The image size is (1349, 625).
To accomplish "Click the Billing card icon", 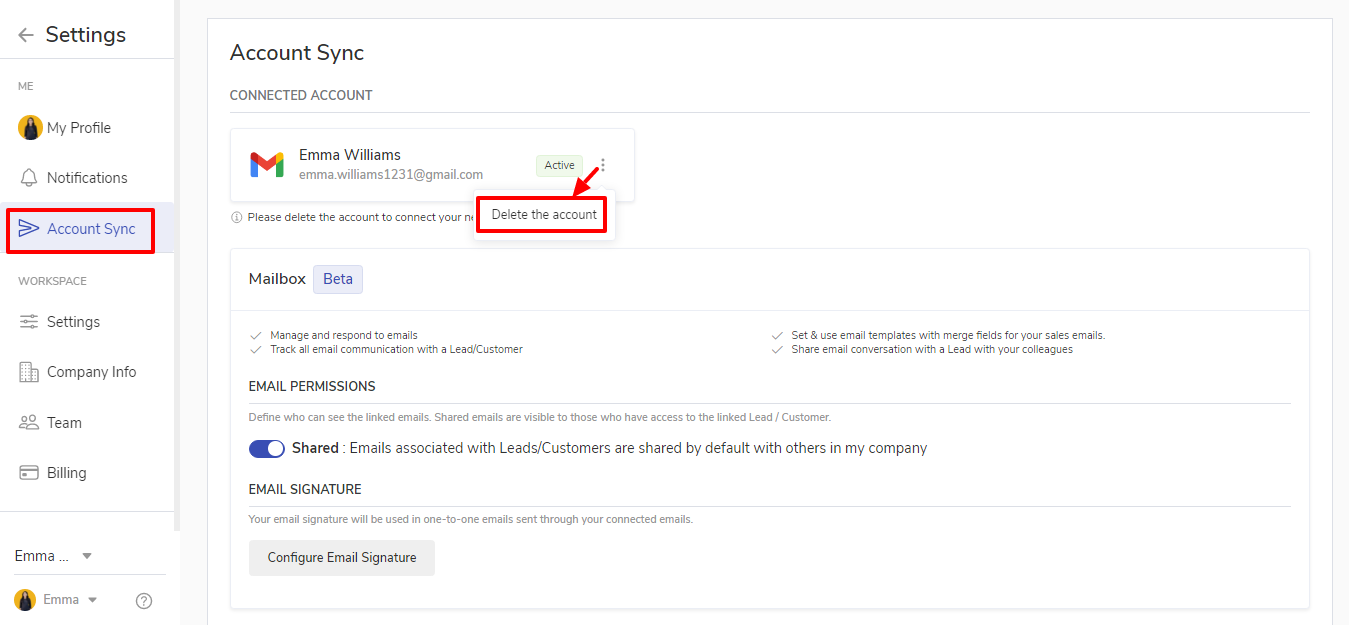I will (x=29, y=473).
